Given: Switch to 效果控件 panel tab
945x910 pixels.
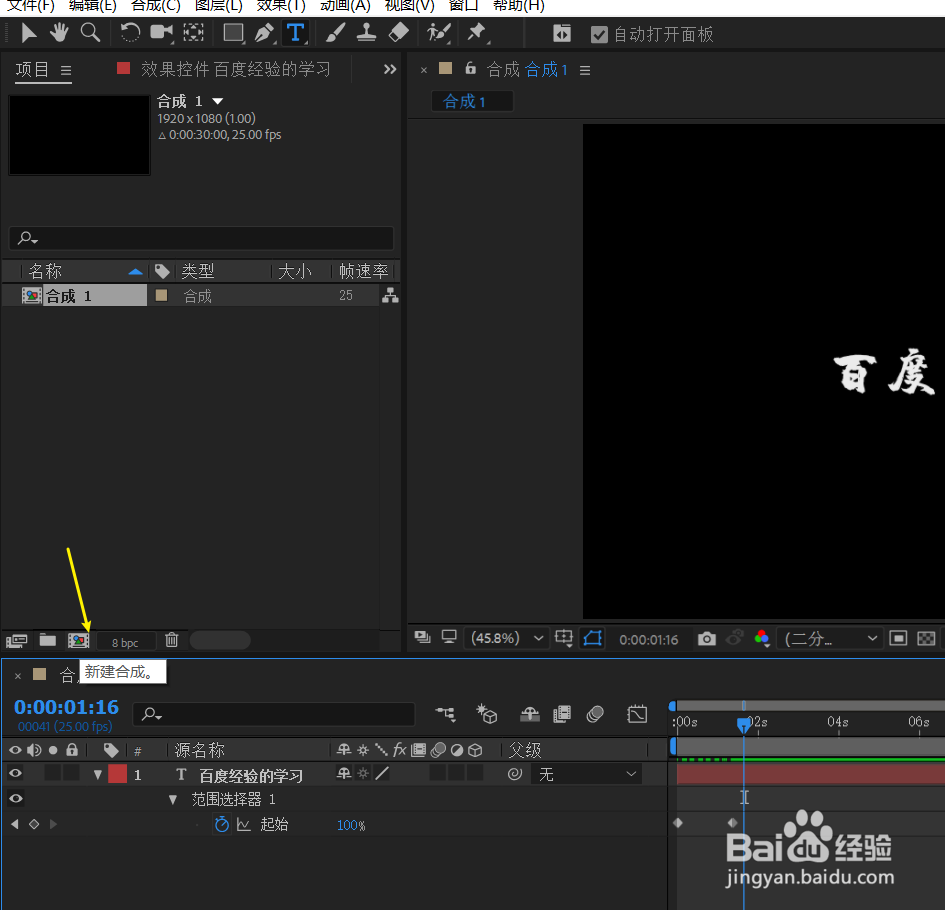Looking at the screenshot, I should [x=235, y=69].
